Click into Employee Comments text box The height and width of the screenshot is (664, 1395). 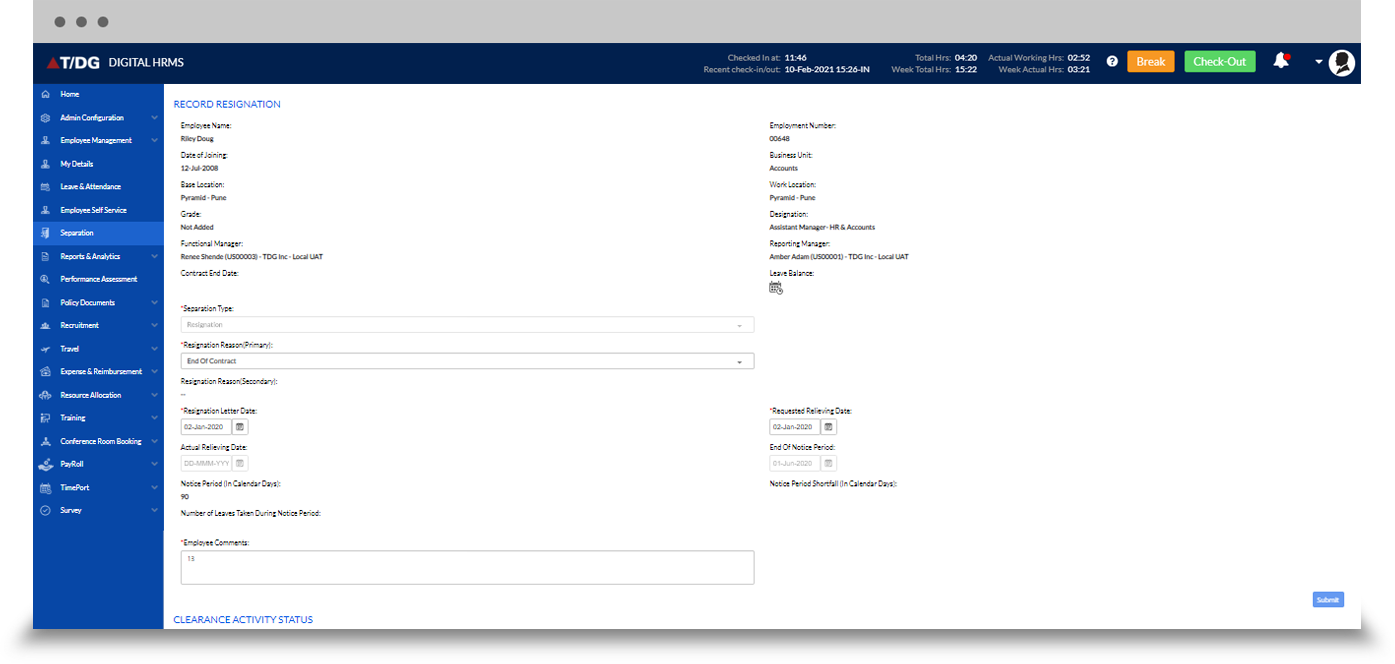pyautogui.click(x=467, y=567)
